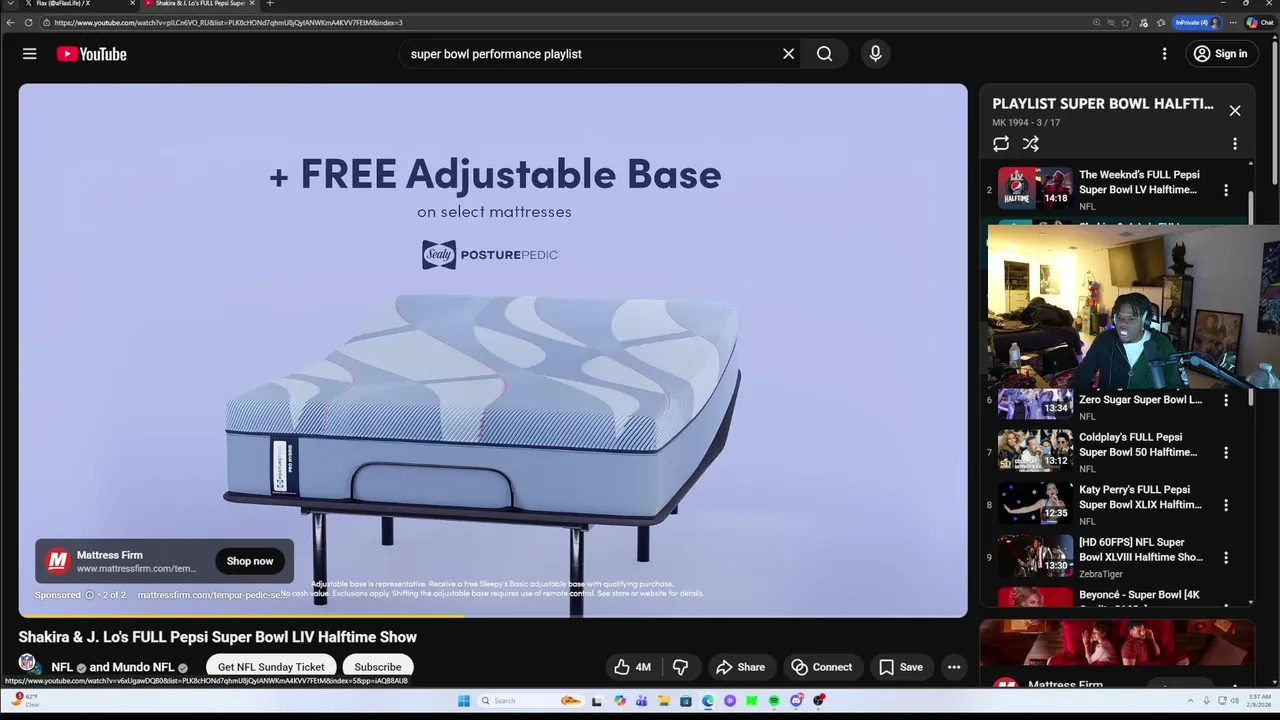Open the Mattress Firm ad logo

coord(57,562)
